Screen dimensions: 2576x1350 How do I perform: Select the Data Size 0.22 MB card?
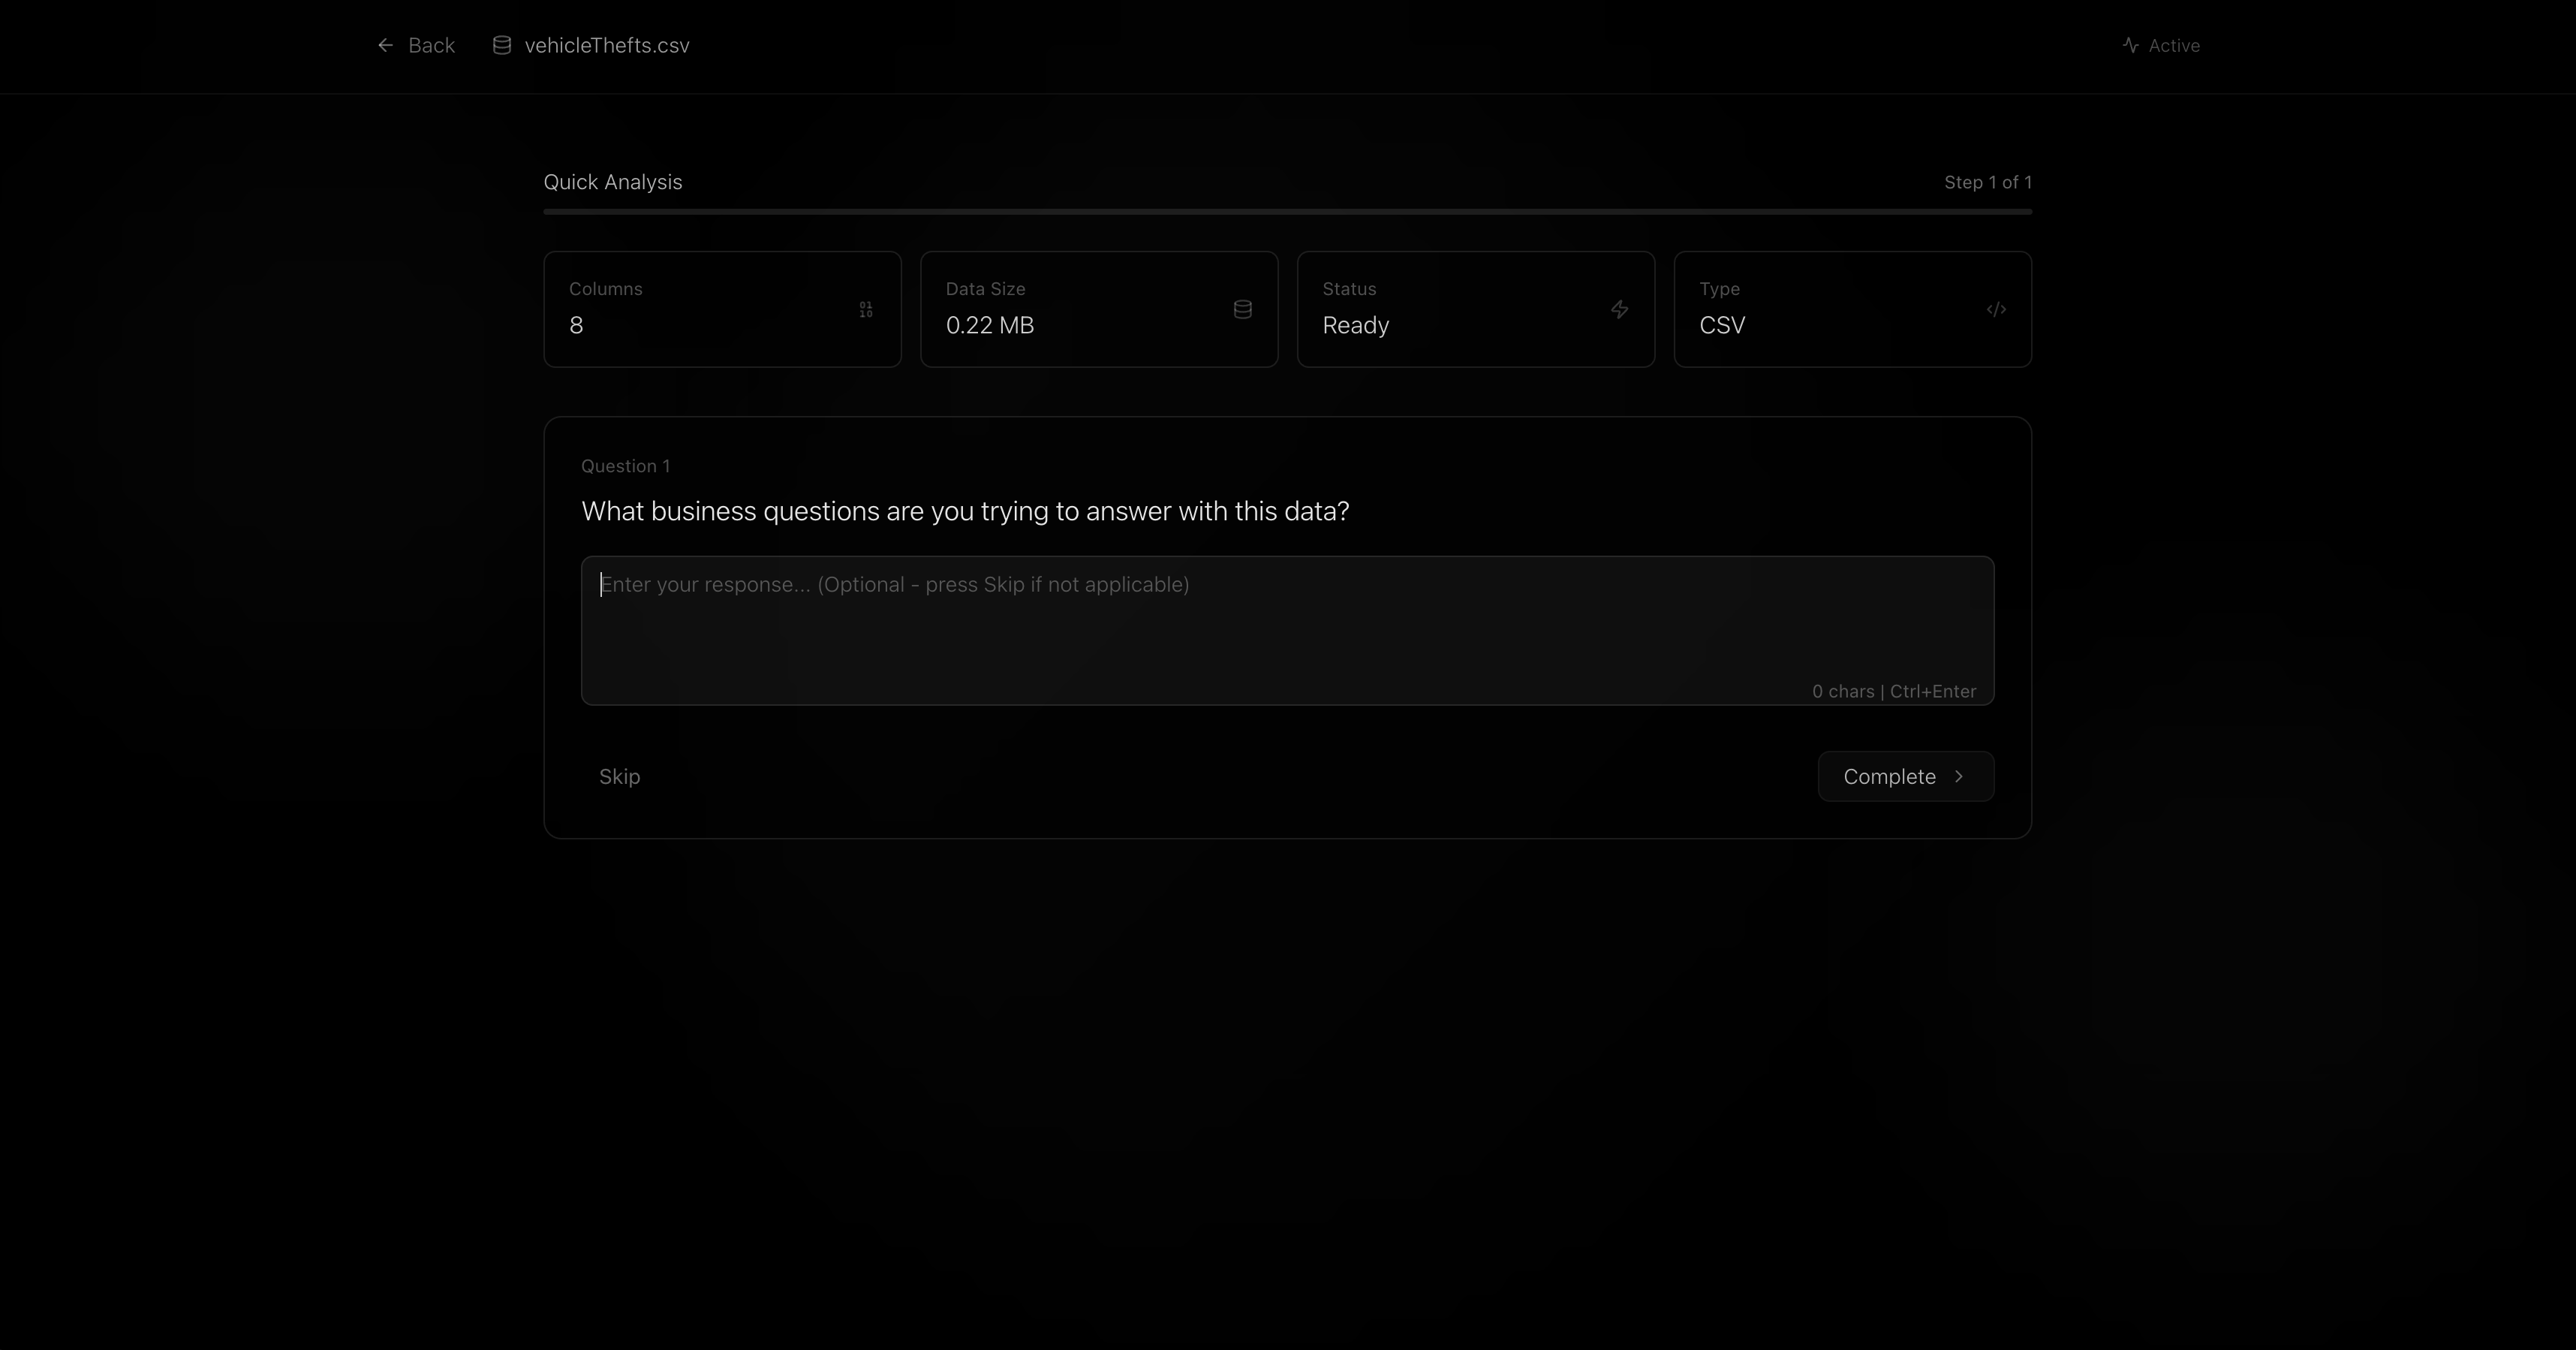click(x=1098, y=309)
